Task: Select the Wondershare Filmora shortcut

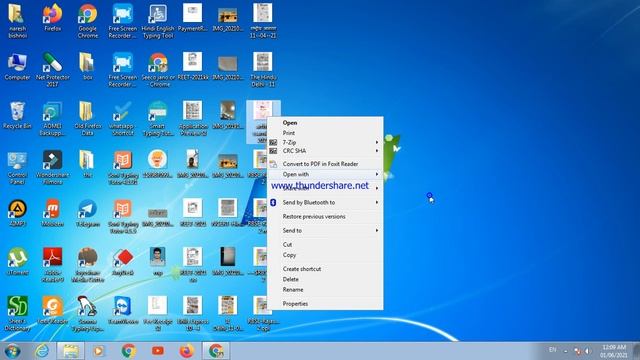Action: [x=52, y=168]
